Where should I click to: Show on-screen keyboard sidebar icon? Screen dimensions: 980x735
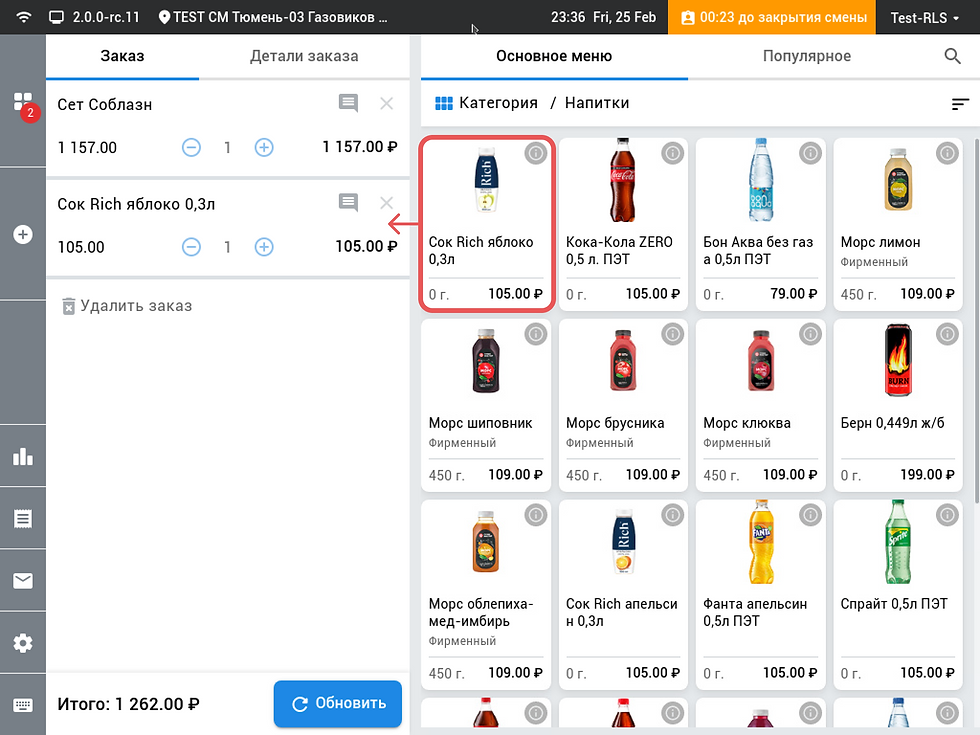tap(23, 706)
